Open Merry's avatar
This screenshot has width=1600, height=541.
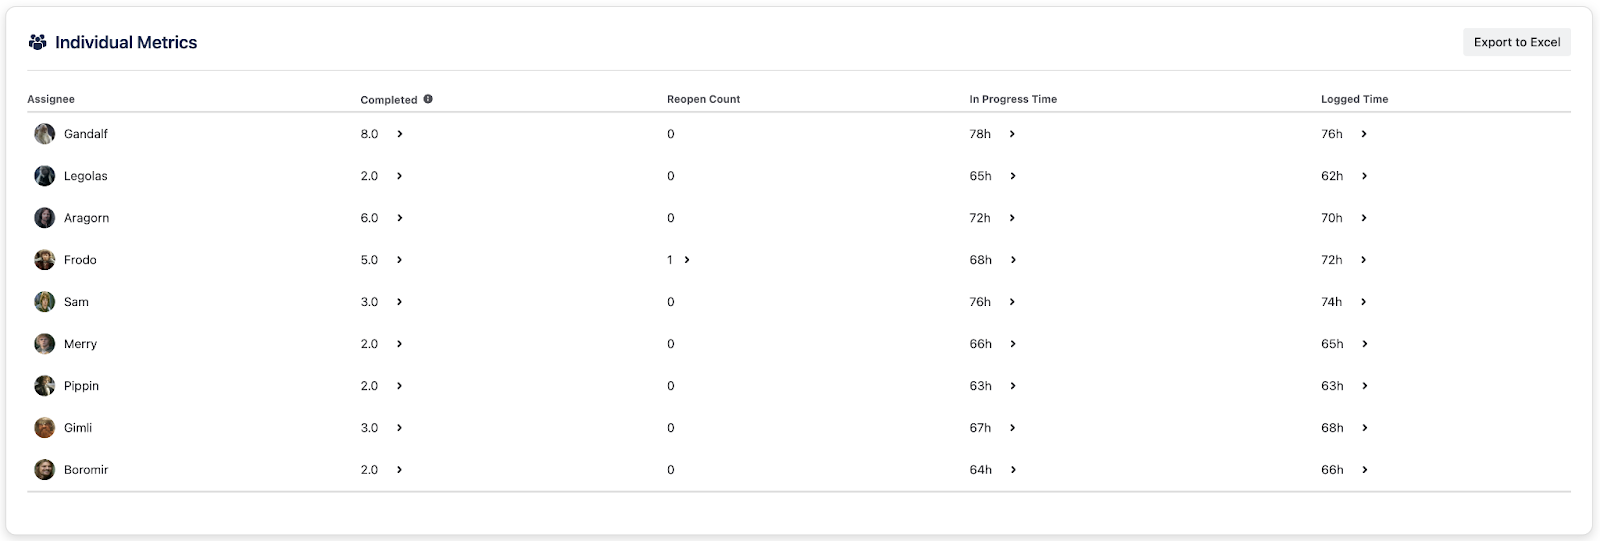point(44,344)
